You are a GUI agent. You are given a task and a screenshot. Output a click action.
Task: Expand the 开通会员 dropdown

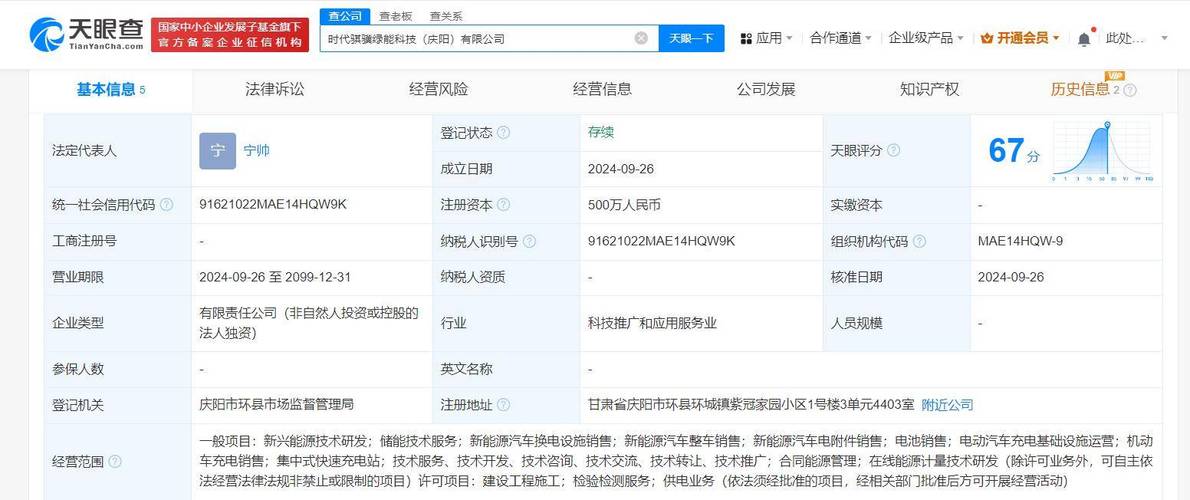(x=1056, y=38)
